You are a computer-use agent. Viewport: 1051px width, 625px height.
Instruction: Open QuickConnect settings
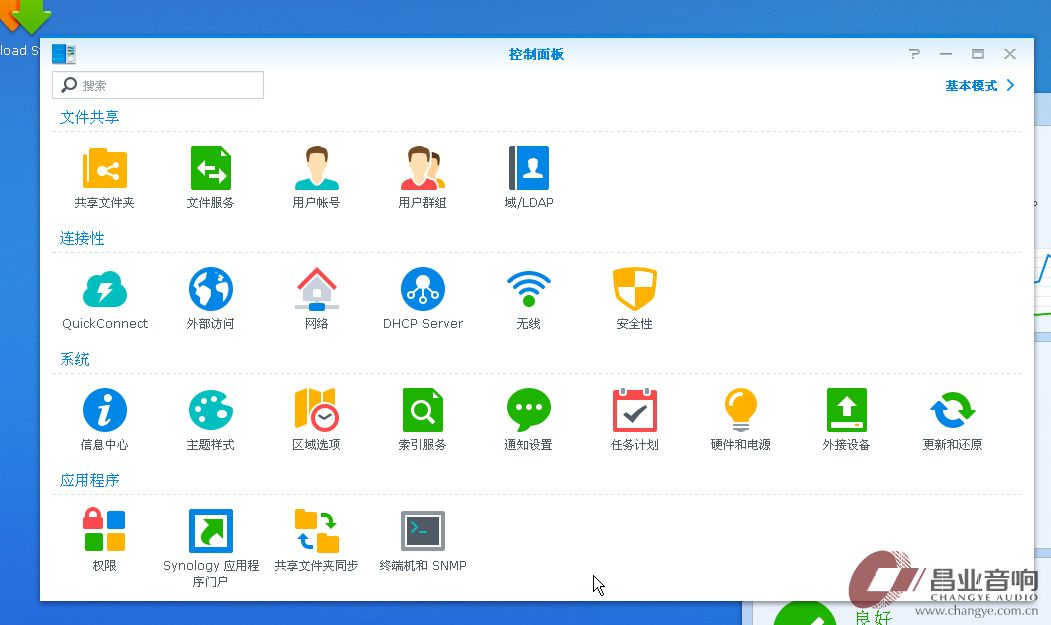click(105, 290)
